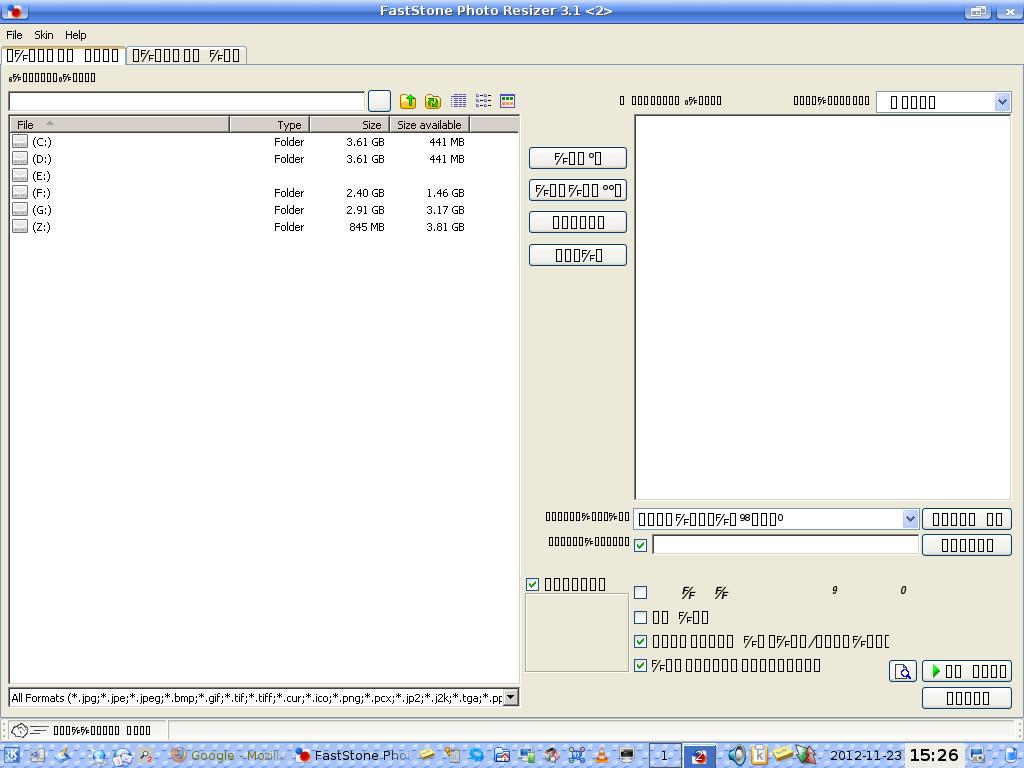
Task: Click the network computers icon in taskbar
Action: pyautogui.click(x=526, y=756)
